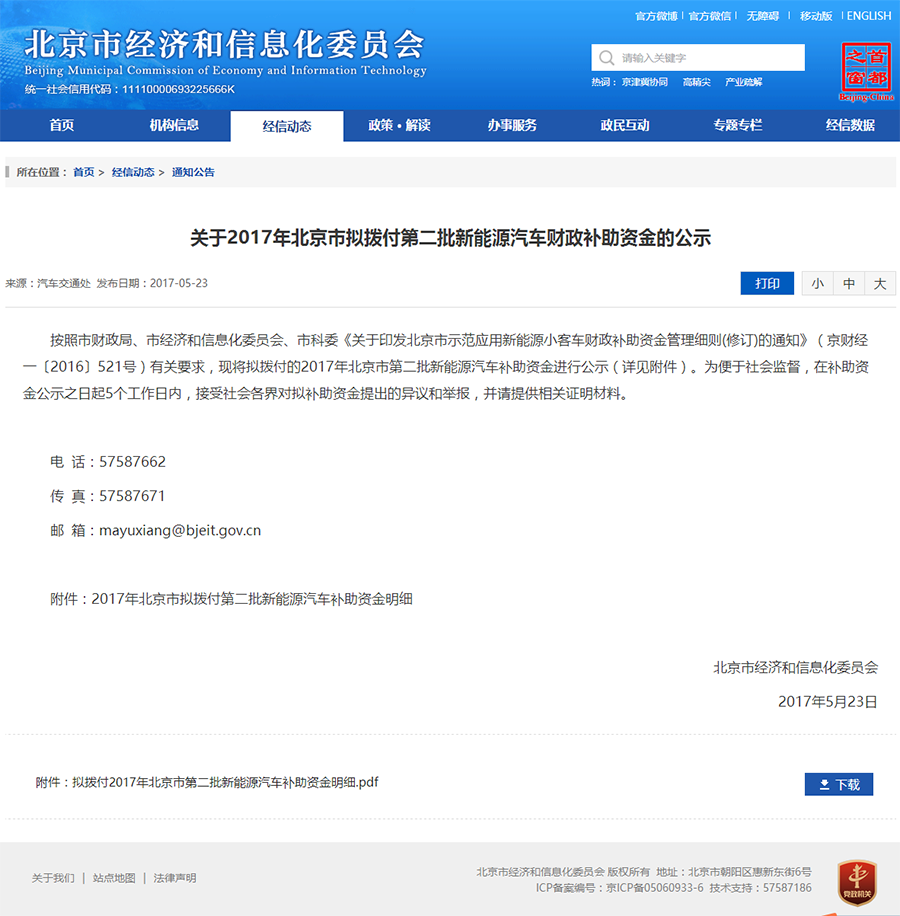Select the 首页 navigation tab
Screen dimensions: 900x916
pyautogui.click(x=62, y=125)
